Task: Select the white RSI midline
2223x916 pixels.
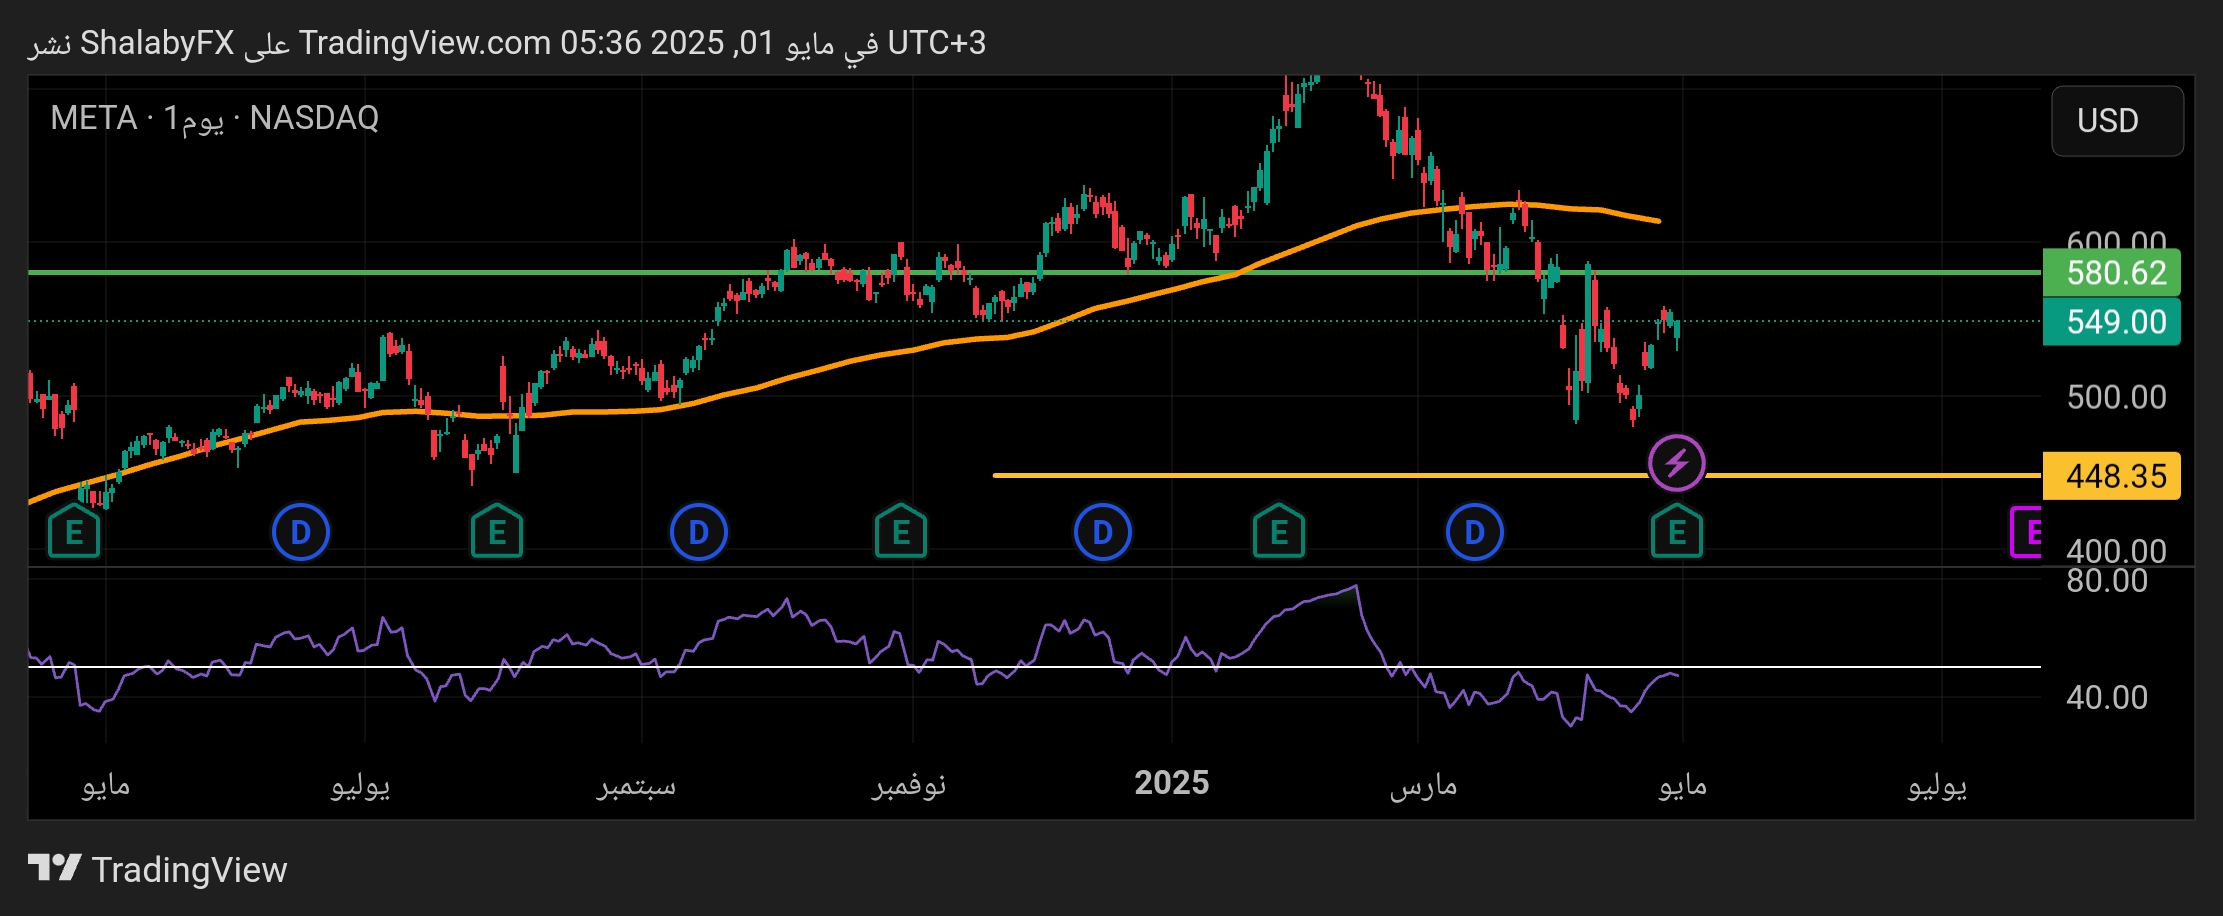Action: tap(1034, 666)
